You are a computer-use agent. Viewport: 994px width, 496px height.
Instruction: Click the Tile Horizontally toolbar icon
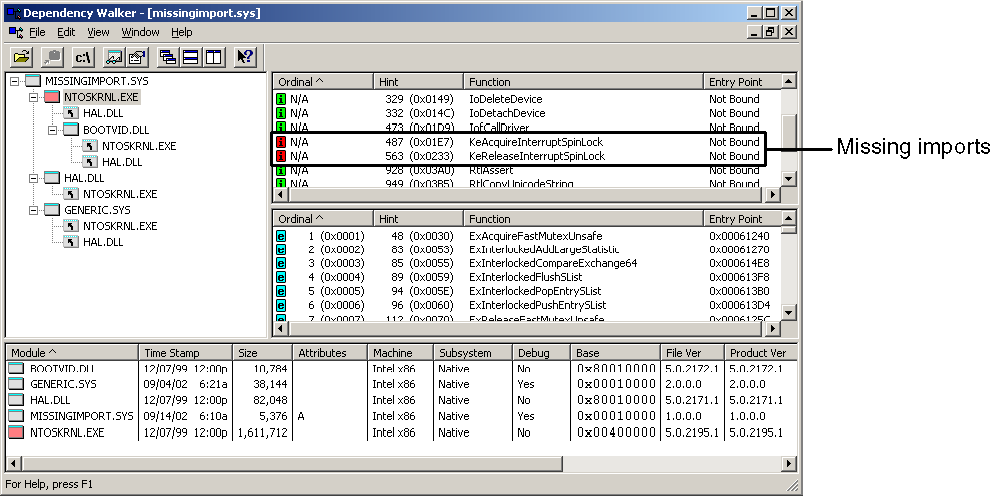pos(190,57)
